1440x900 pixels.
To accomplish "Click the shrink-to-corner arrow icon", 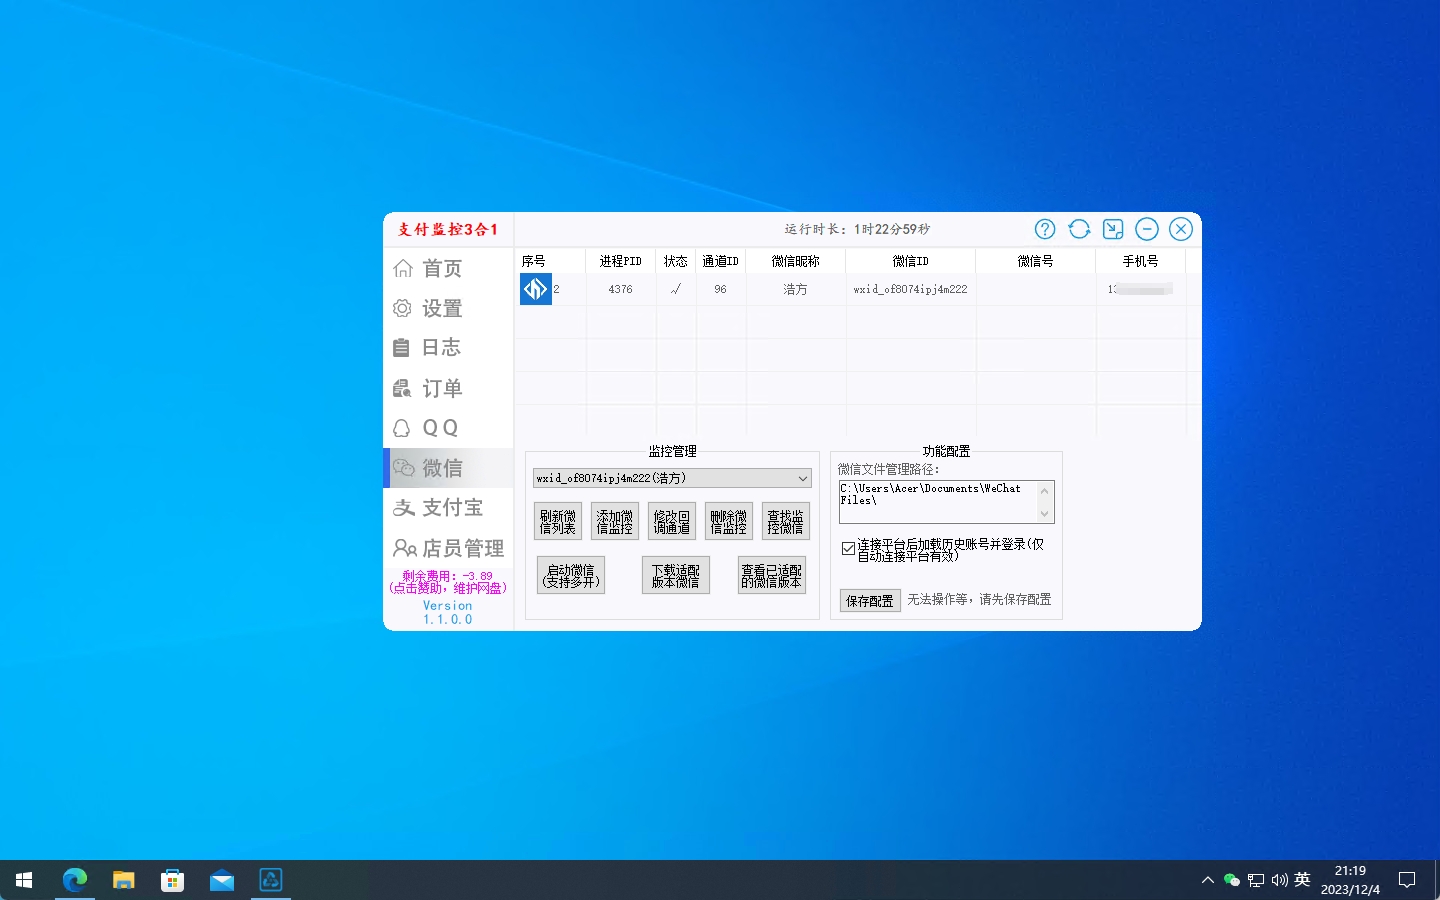I will pyautogui.click(x=1113, y=229).
